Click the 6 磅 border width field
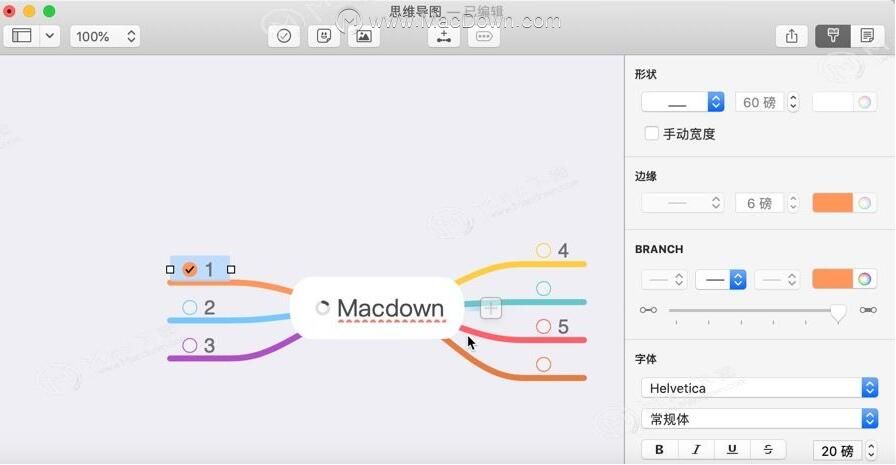The width and height of the screenshot is (896, 465). tap(759, 203)
